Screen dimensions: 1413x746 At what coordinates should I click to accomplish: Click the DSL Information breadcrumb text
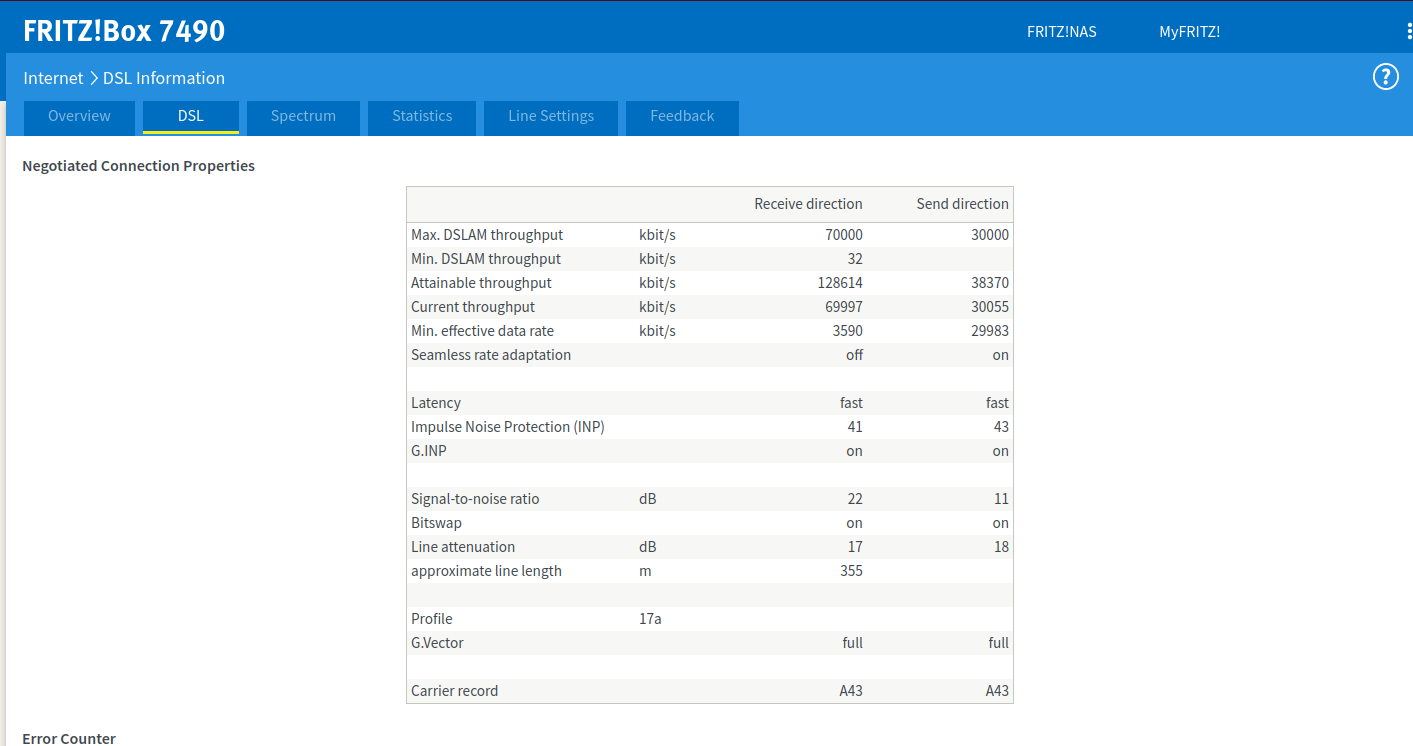(163, 78)
